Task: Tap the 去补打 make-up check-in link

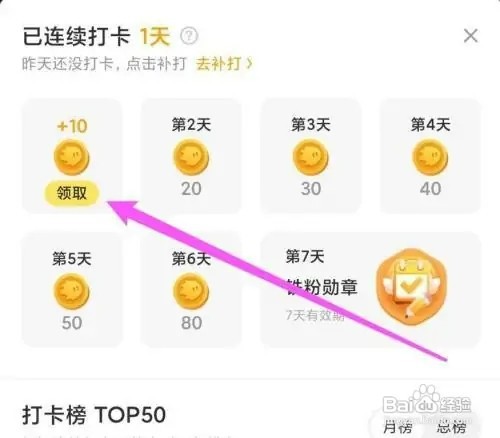Action: click(219, 63)
